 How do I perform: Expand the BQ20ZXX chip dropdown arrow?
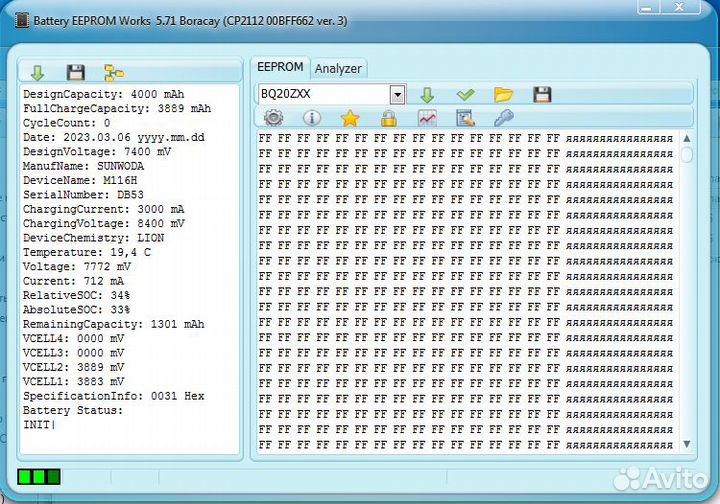click(x=397, y=94)
